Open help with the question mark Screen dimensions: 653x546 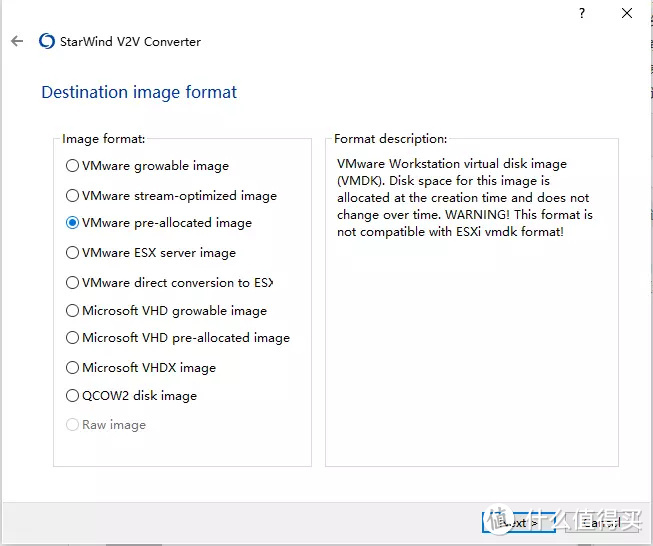[x=582, y=13]
